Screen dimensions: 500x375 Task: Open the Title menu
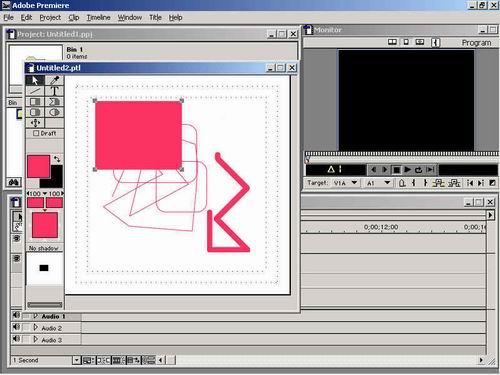pos(155,17)
